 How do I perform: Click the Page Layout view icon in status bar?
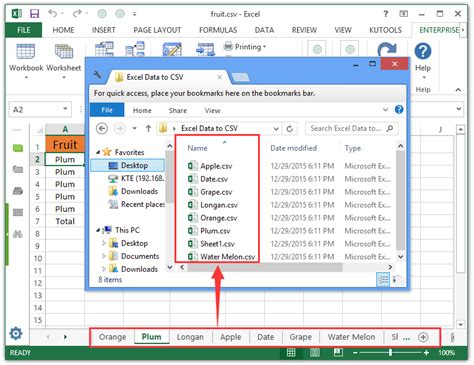point(315,352)
